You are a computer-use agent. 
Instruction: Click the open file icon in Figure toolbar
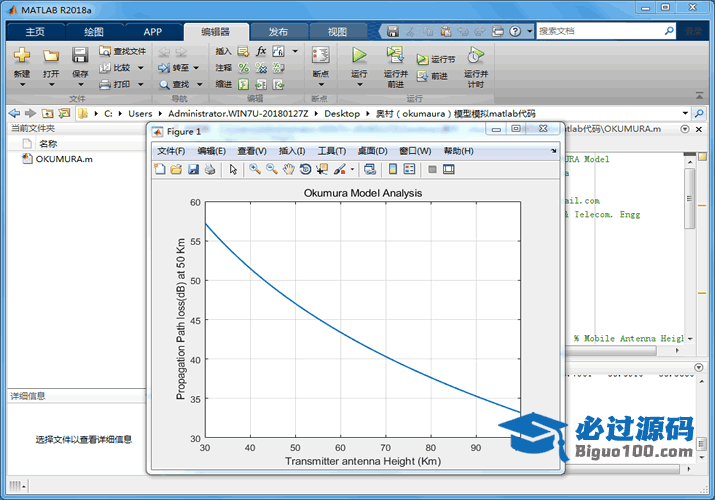click(176, 170)
